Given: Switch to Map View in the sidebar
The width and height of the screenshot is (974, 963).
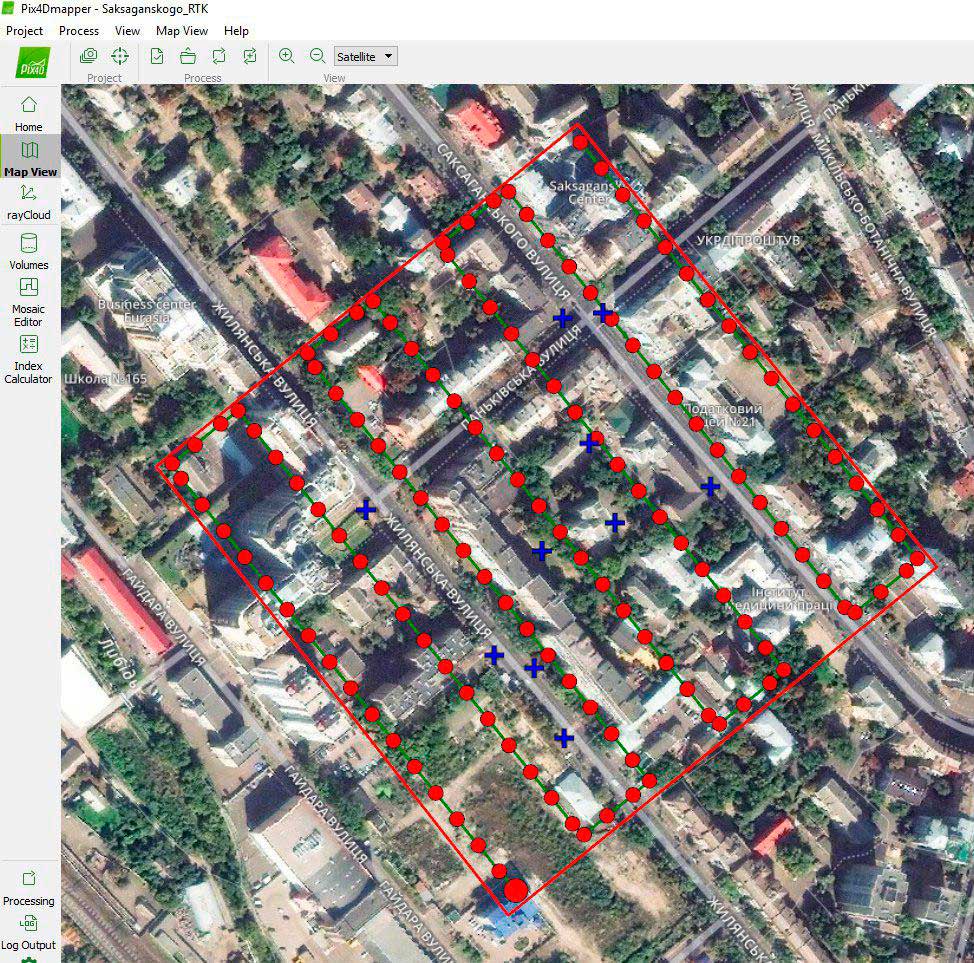Looking at the screenshot, I should (x=30, y=158).
